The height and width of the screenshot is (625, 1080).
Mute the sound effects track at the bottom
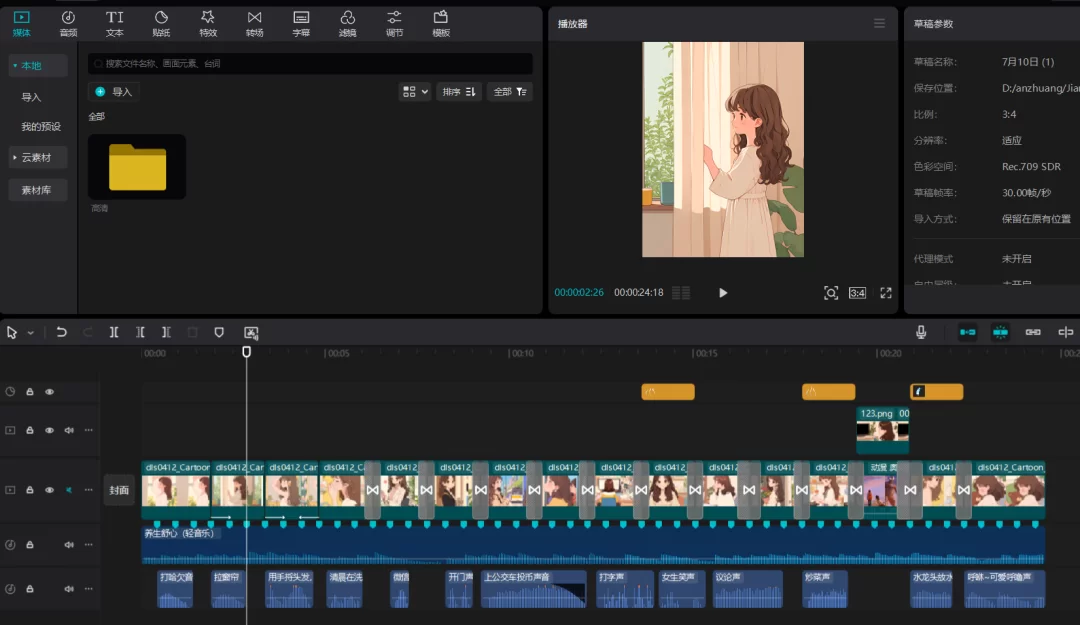point(69,589)
